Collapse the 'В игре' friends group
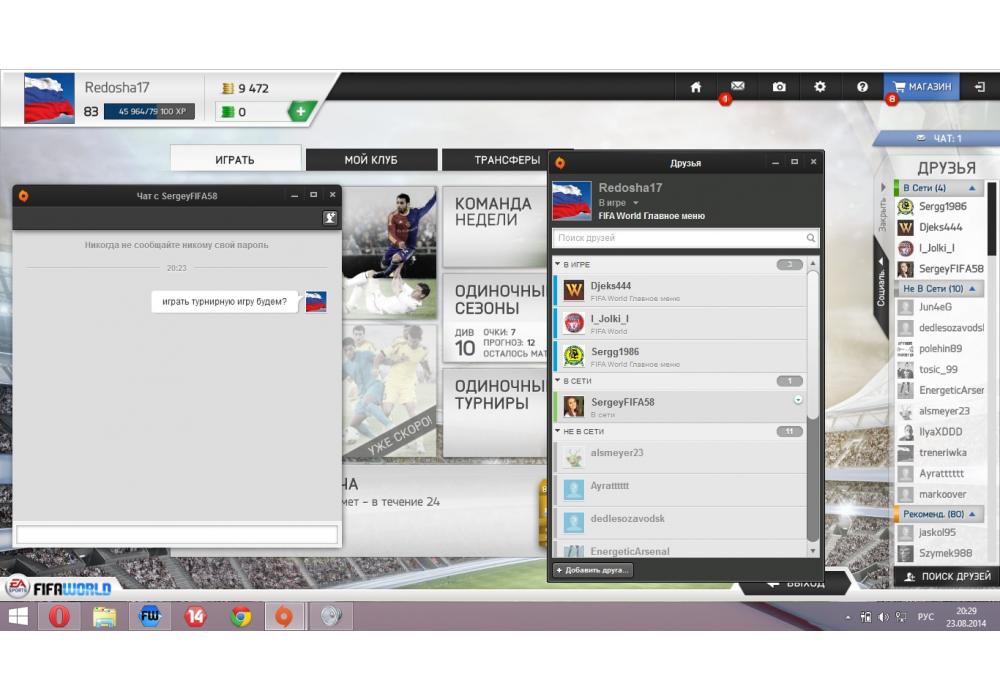The width and height of the screenshot is (1000, 700). [558, 264]
